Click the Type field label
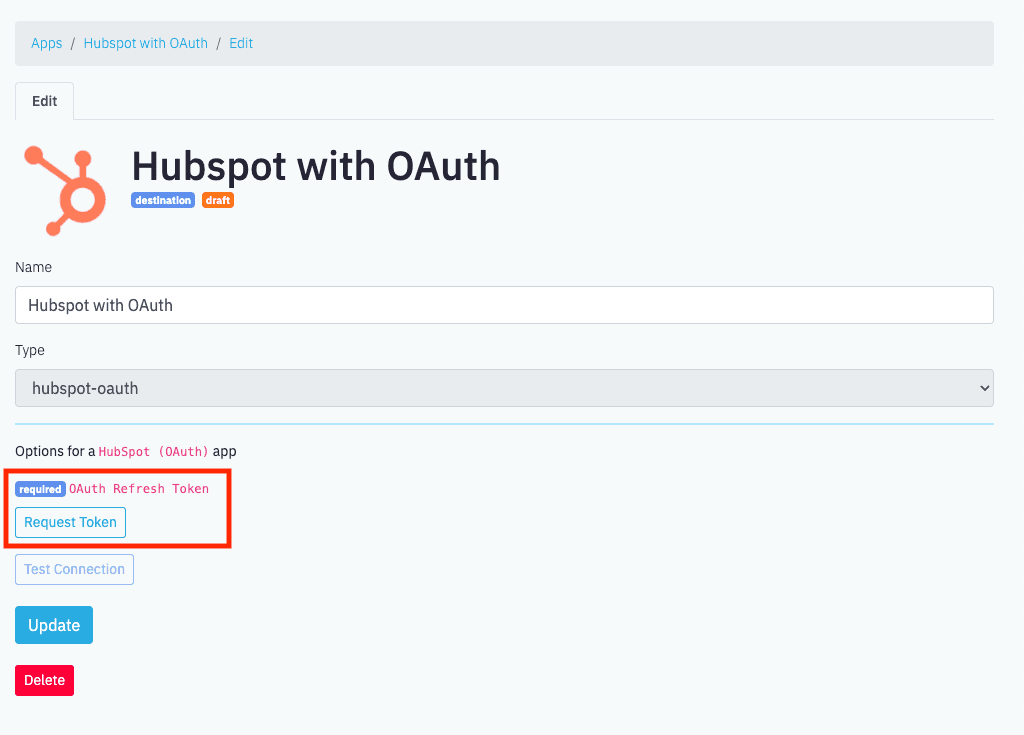 pos(30,350)
